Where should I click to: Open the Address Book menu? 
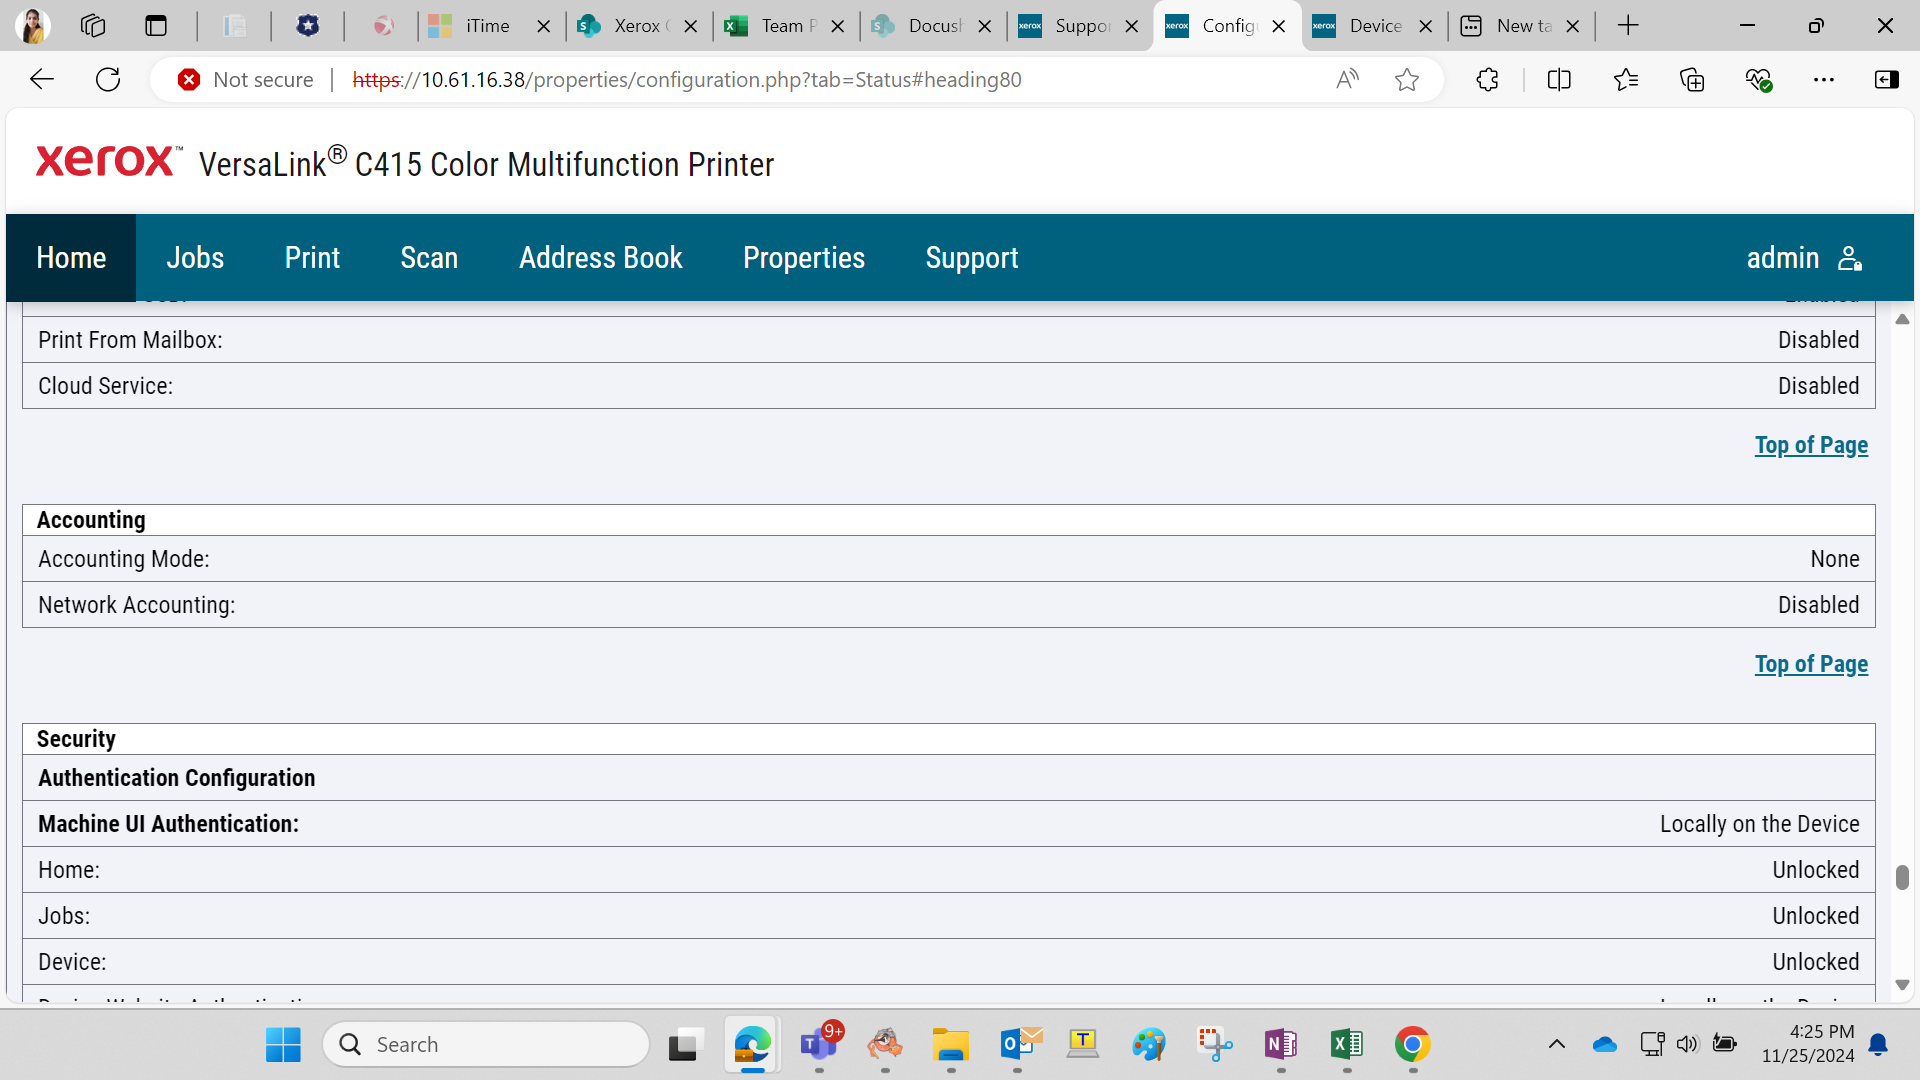click(x=601, y=258)
